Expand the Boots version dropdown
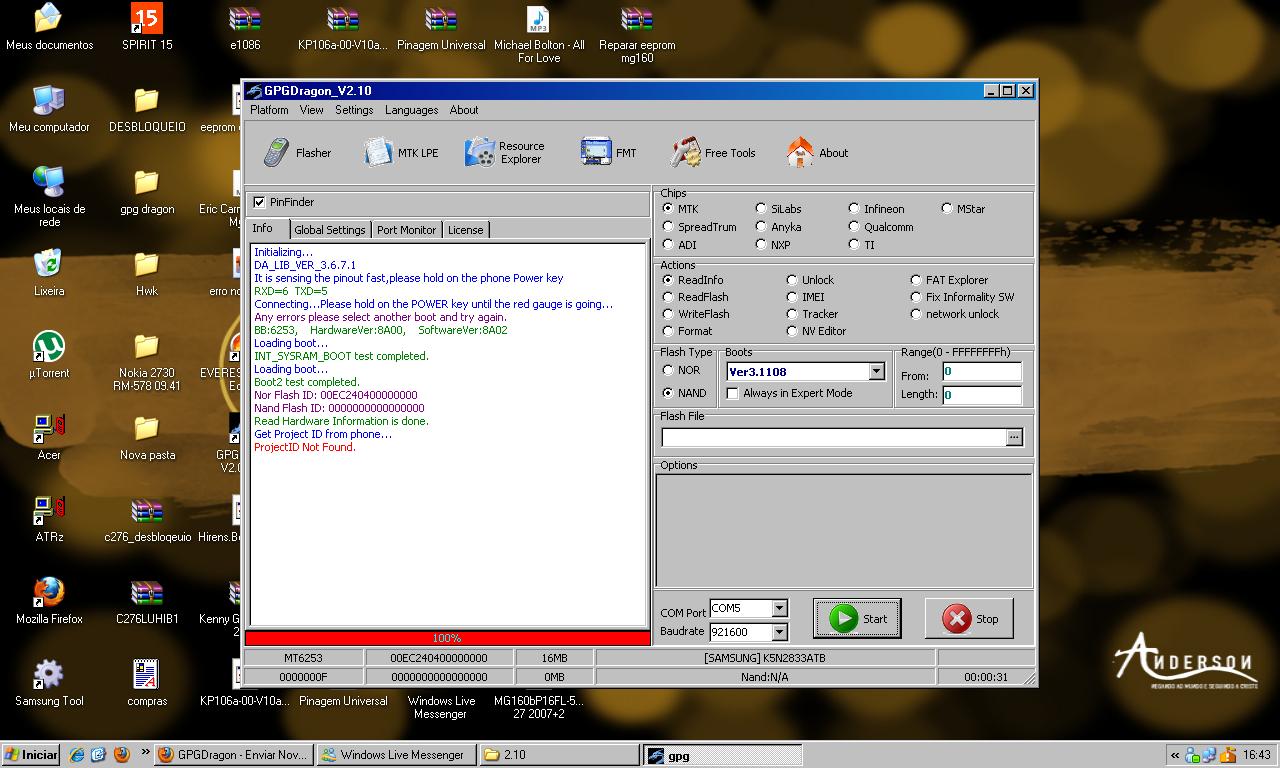Screen dimensions: 1280x768 click(x=876, y=371)
